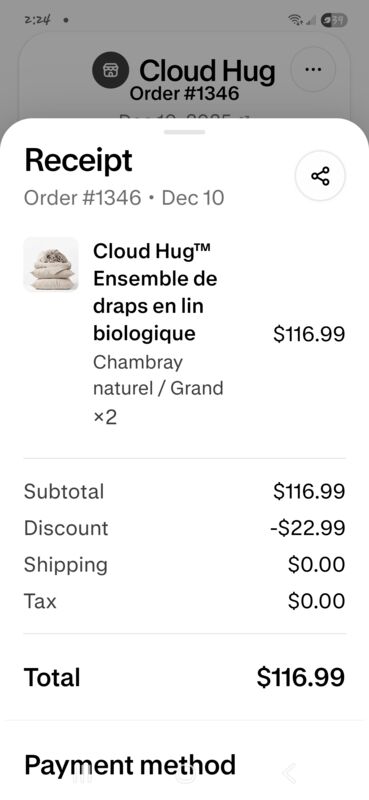Tap the share icon on the receipt

point(320,176)
